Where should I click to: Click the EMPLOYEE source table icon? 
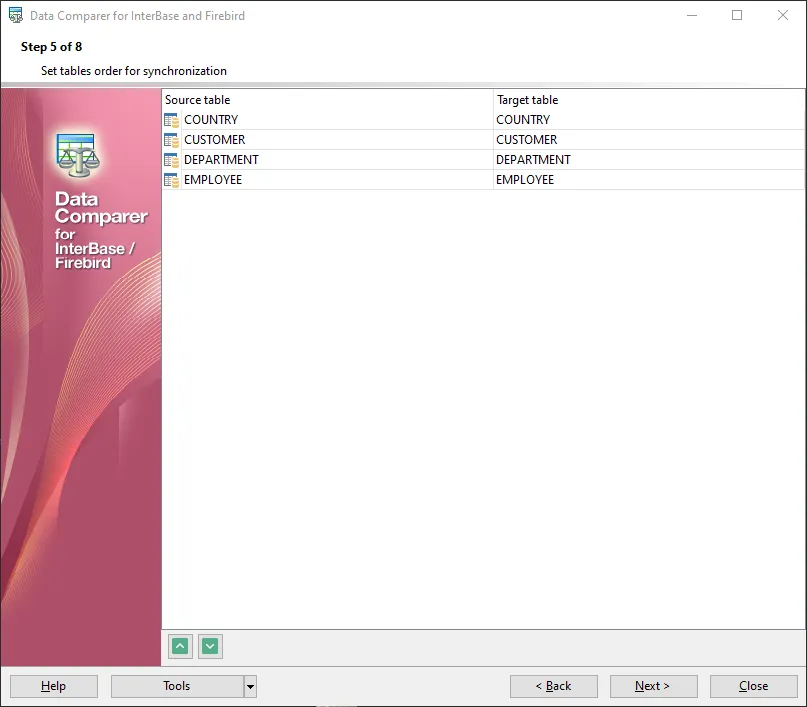171,180
